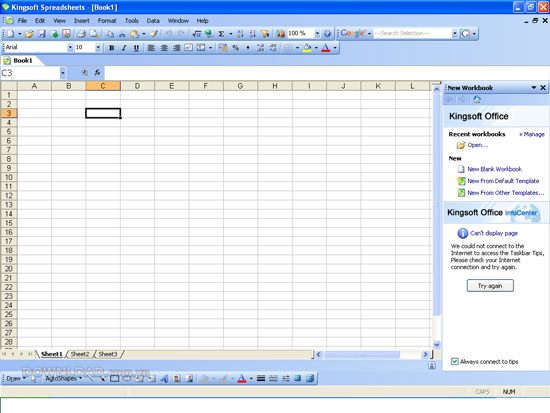
Task: Align cell text right
Action: point(176,48)
